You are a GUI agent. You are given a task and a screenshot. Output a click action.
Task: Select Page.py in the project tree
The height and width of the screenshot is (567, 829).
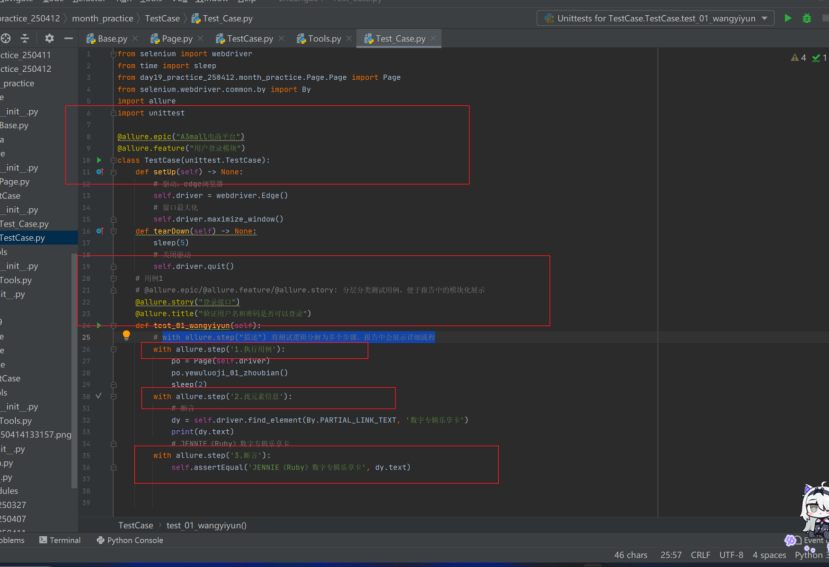15,181
